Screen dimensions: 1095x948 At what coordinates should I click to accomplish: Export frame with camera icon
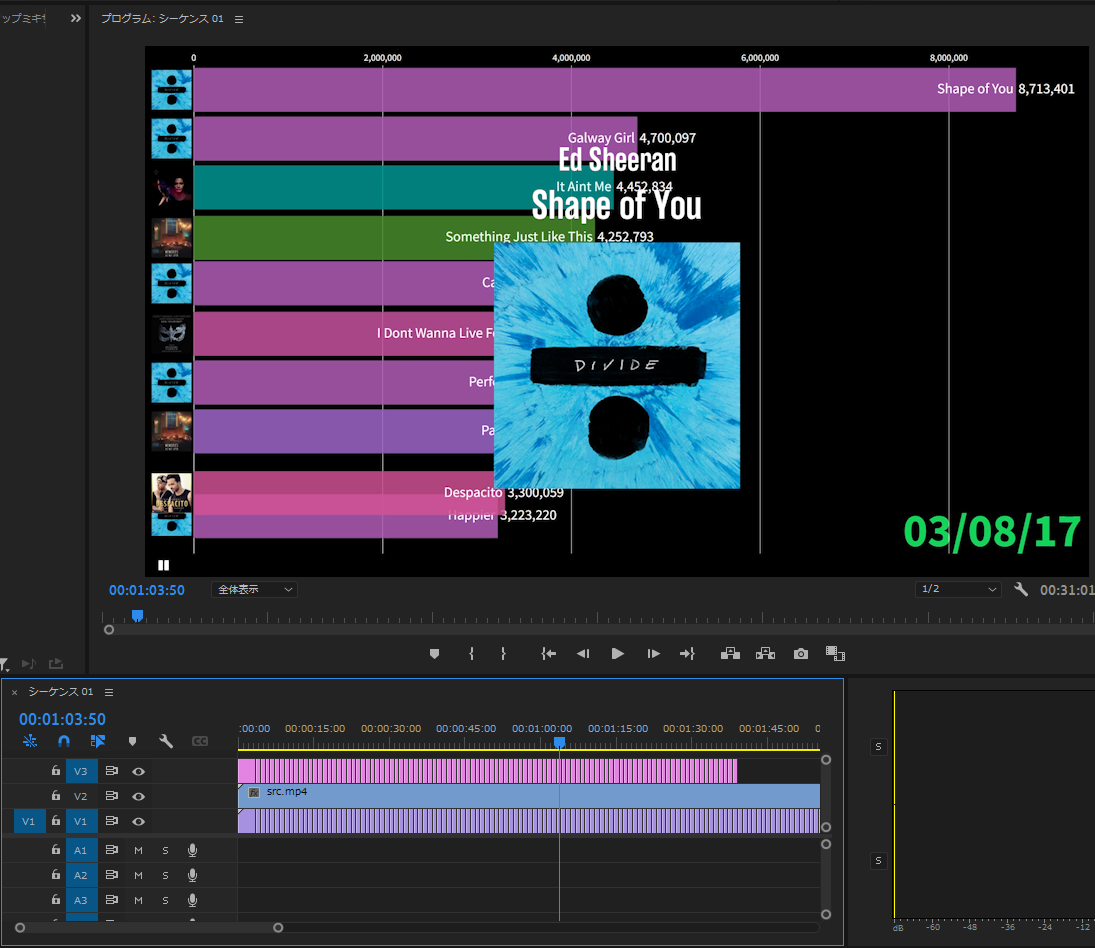click(801, 654)
